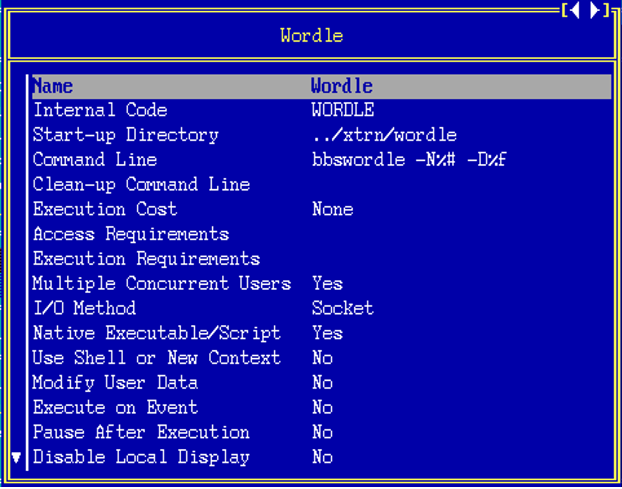622x489 pixels.
Task: Toggle Native Executable/Script option
Action: tap(321, 333)
